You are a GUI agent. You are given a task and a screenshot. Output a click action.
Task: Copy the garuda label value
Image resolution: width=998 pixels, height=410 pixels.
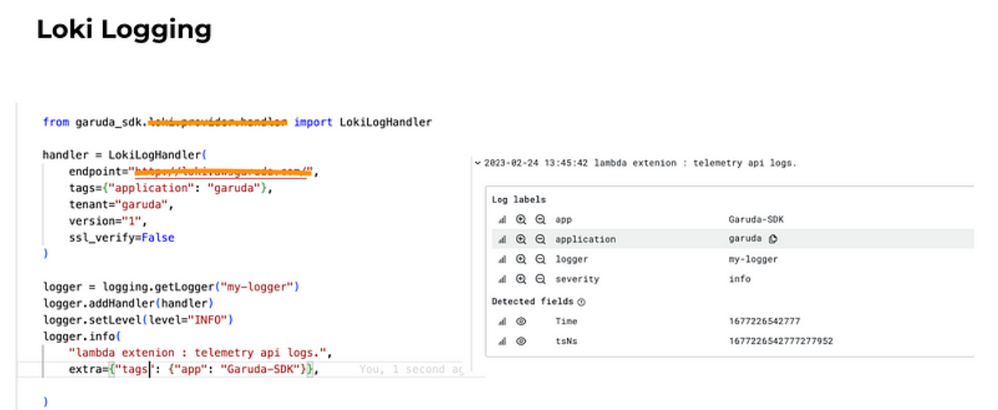point(773,239)
